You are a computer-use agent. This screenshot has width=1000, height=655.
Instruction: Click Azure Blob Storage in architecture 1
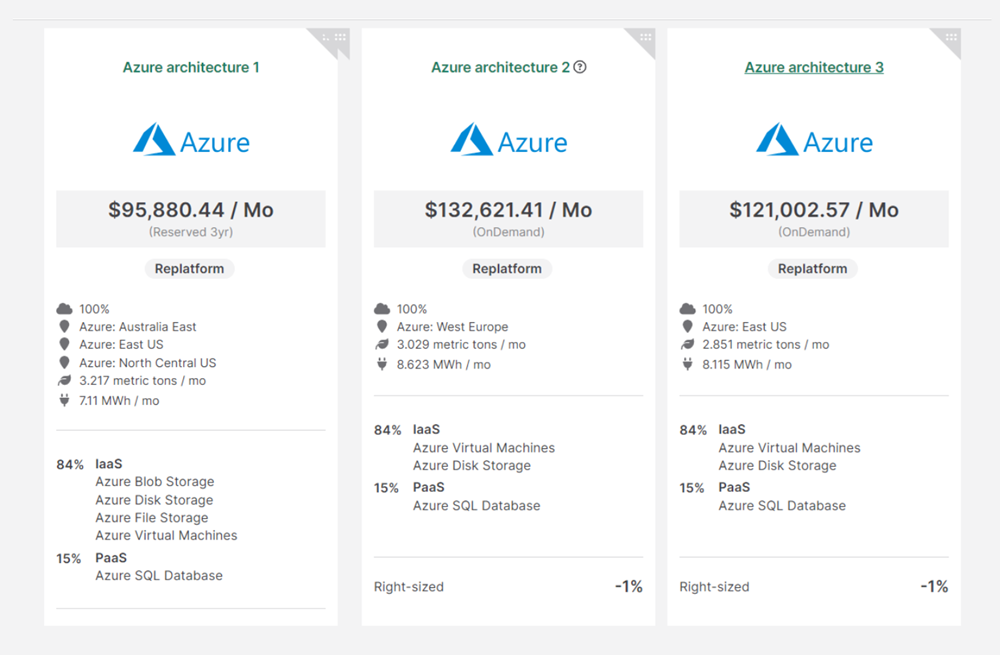(x=155, y=482)
